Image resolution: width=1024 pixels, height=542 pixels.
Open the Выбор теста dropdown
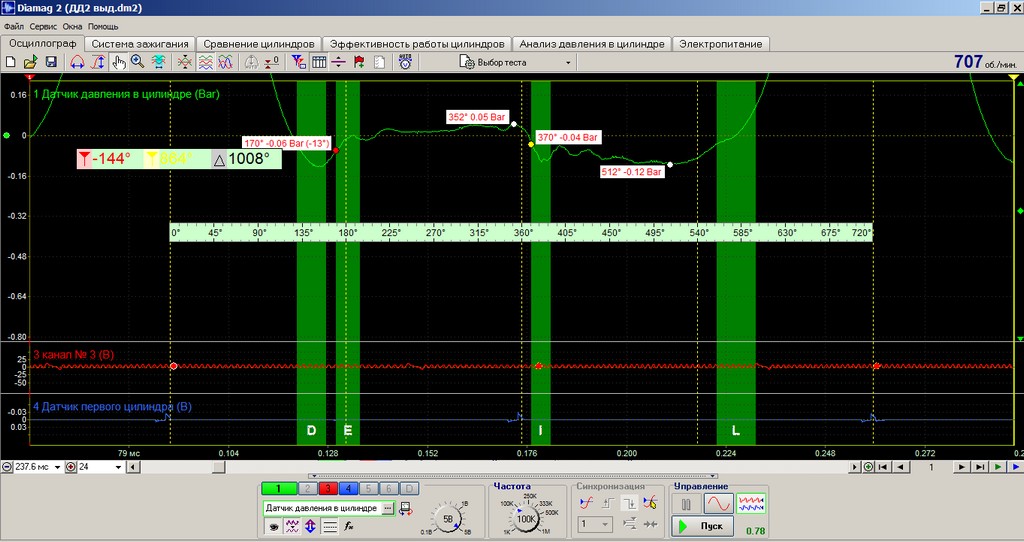[568, 63]
